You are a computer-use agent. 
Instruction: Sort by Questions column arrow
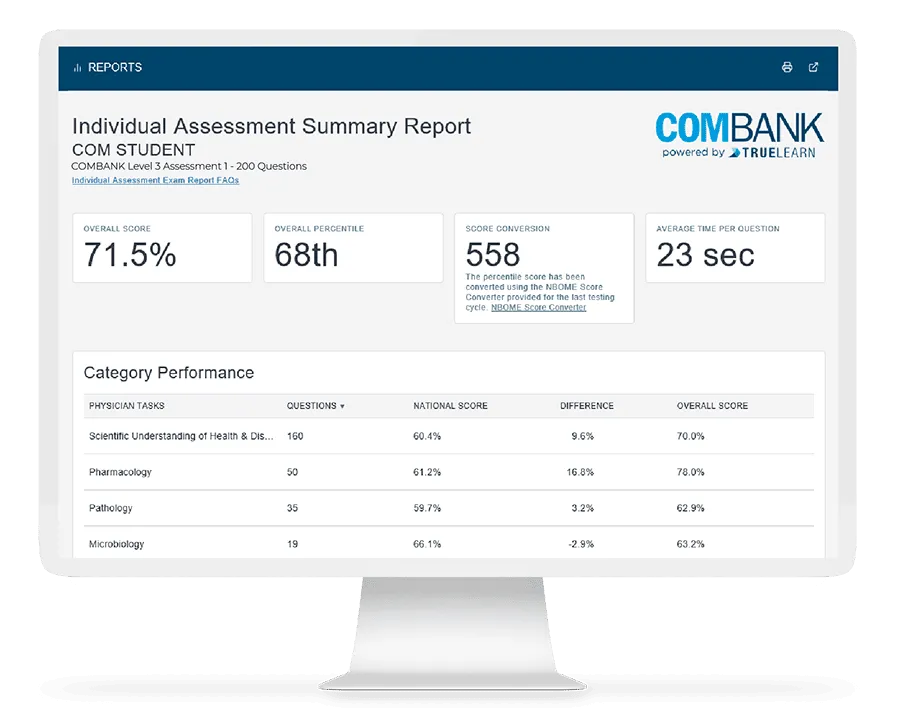pyautogui.click(x=343, y=407)
